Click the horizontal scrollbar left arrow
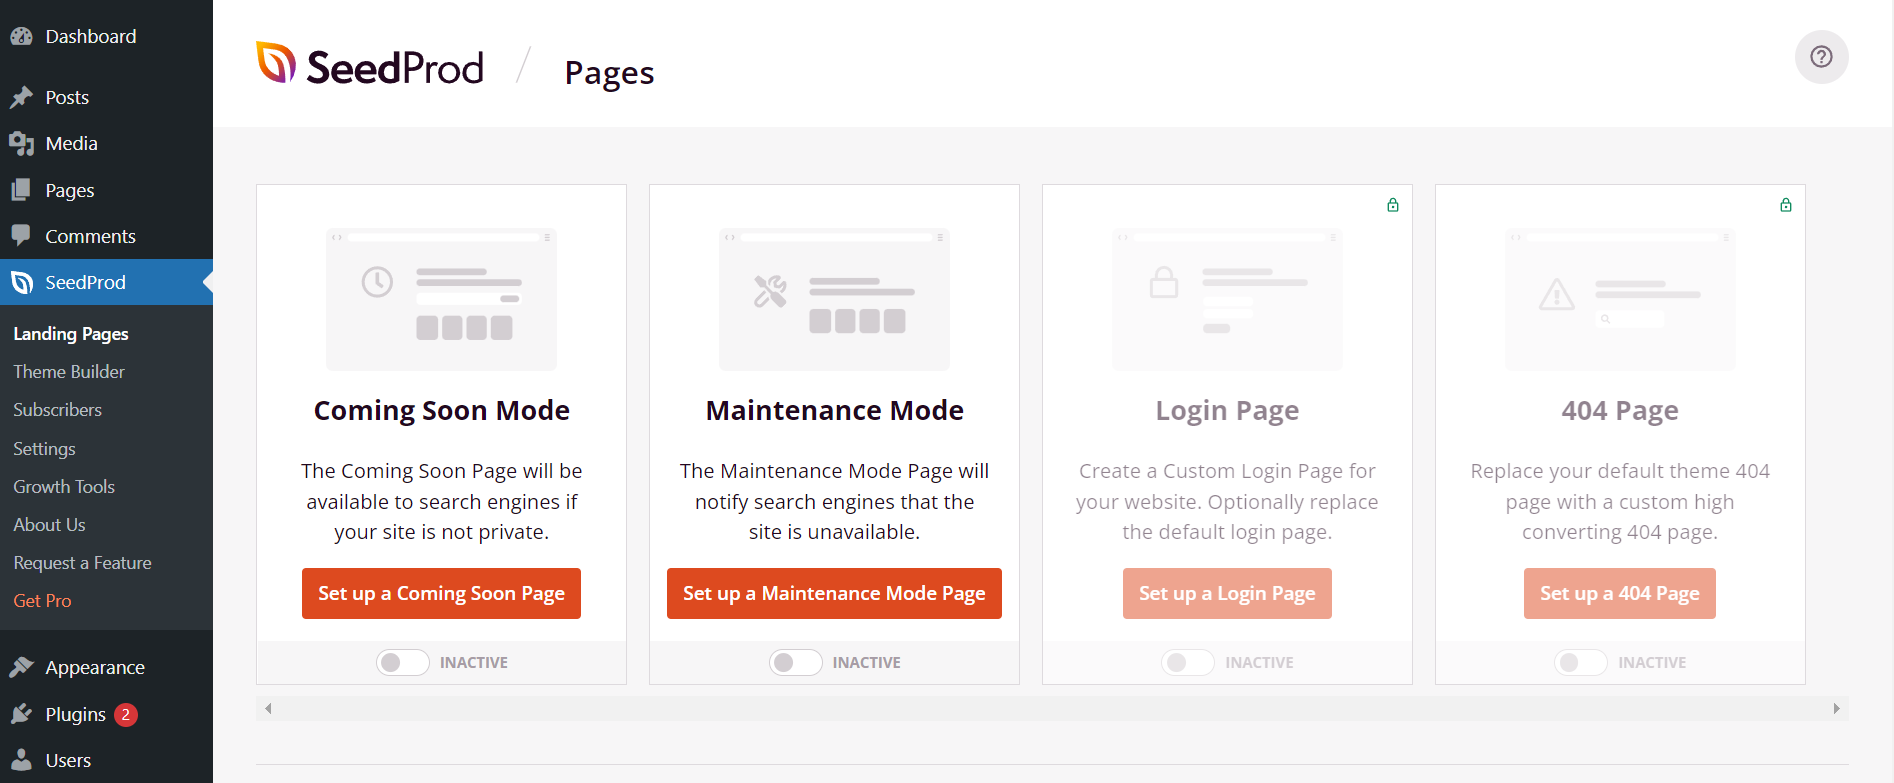1894x783 pixels. [268, 709]
